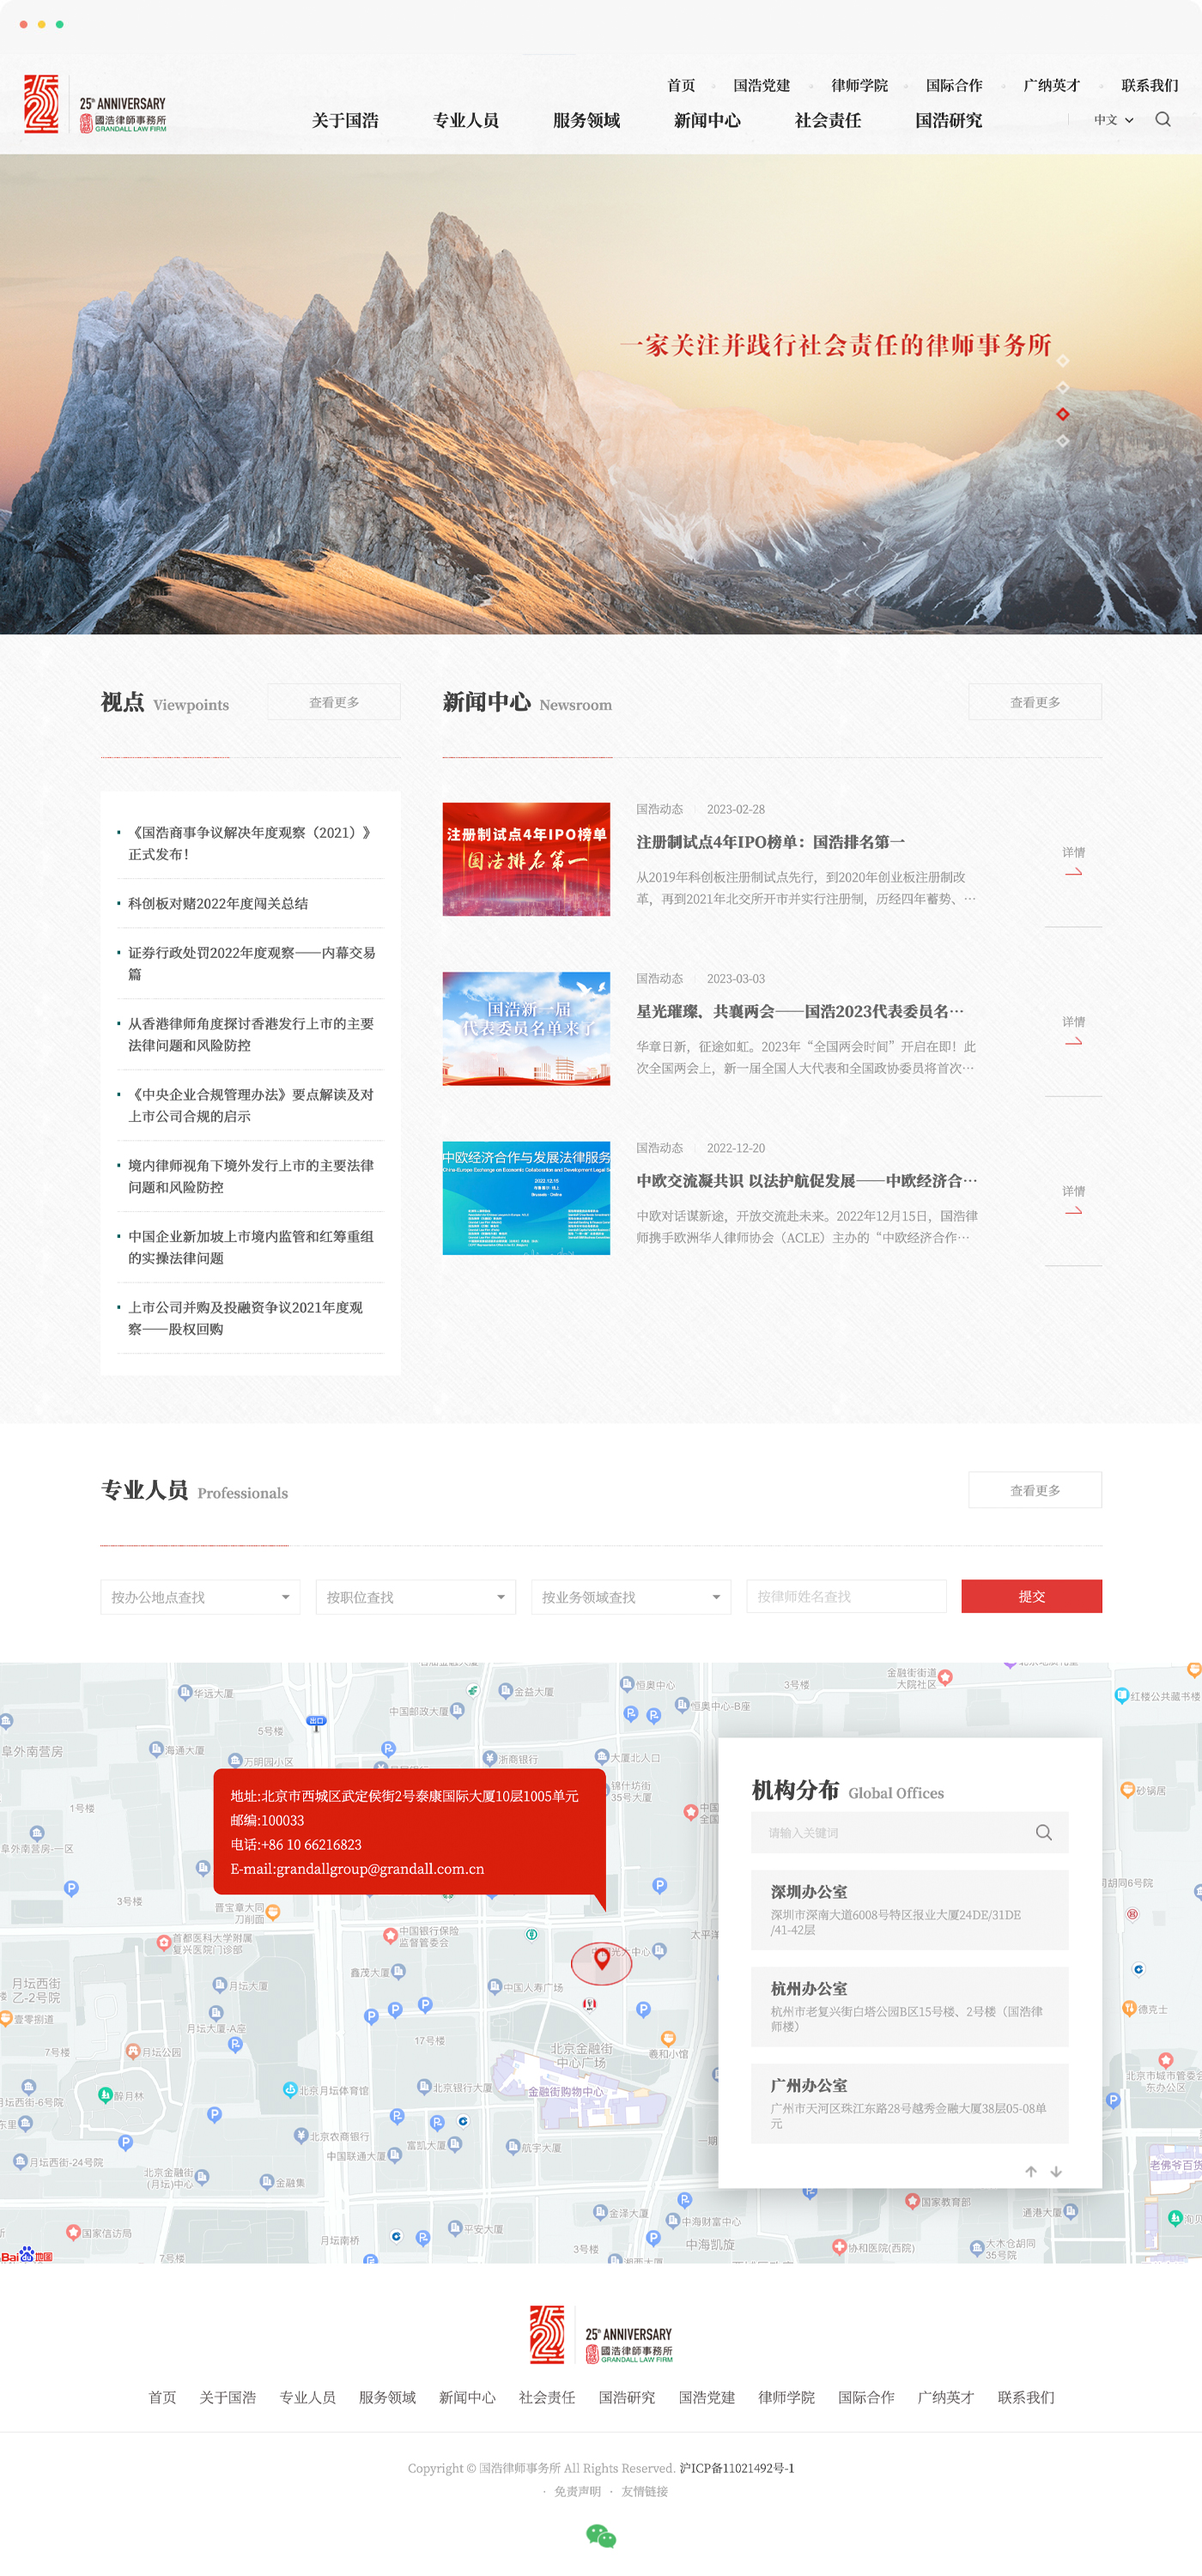Viewport: 1202px width, 2576px height.
Task: Expand the 按办公地点查找 dropdown
Action: click(x=200, y=1597)
